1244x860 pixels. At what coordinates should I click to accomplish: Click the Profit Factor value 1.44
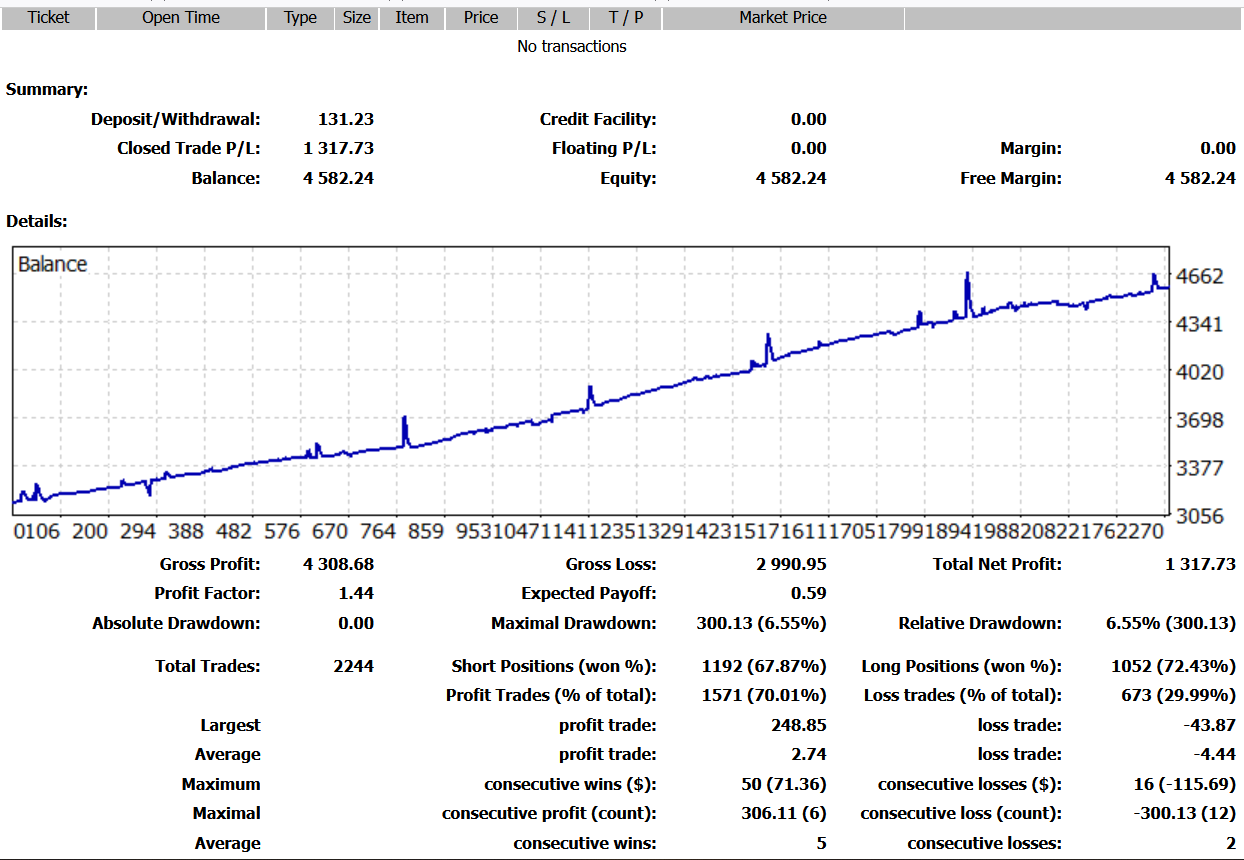[356, 594]
